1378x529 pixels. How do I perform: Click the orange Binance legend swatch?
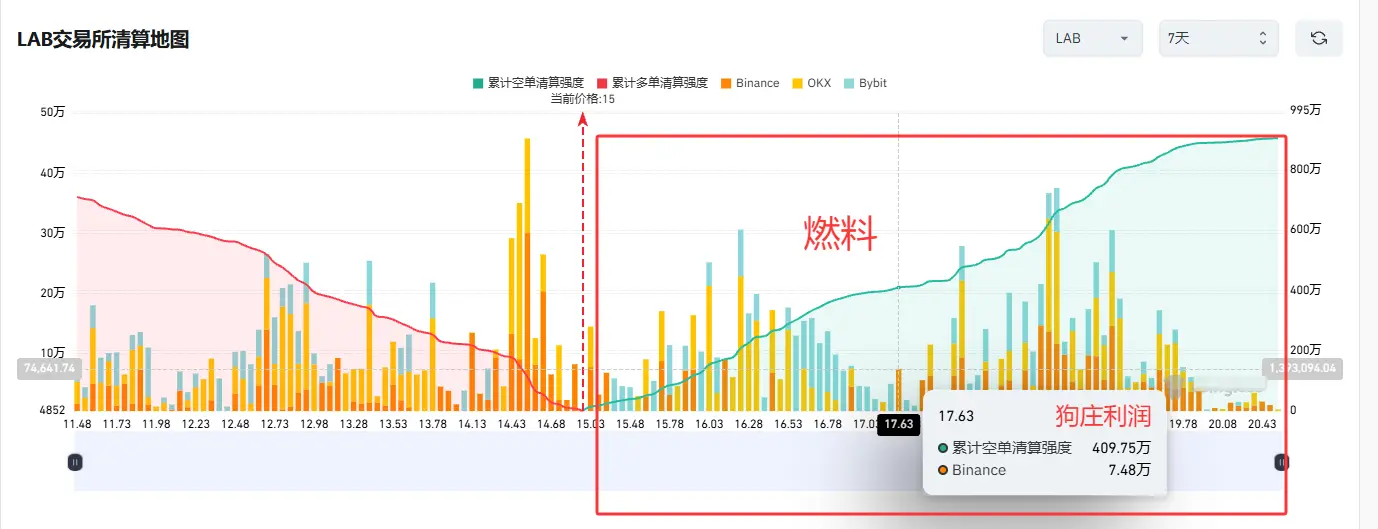(x=725, y=83)
